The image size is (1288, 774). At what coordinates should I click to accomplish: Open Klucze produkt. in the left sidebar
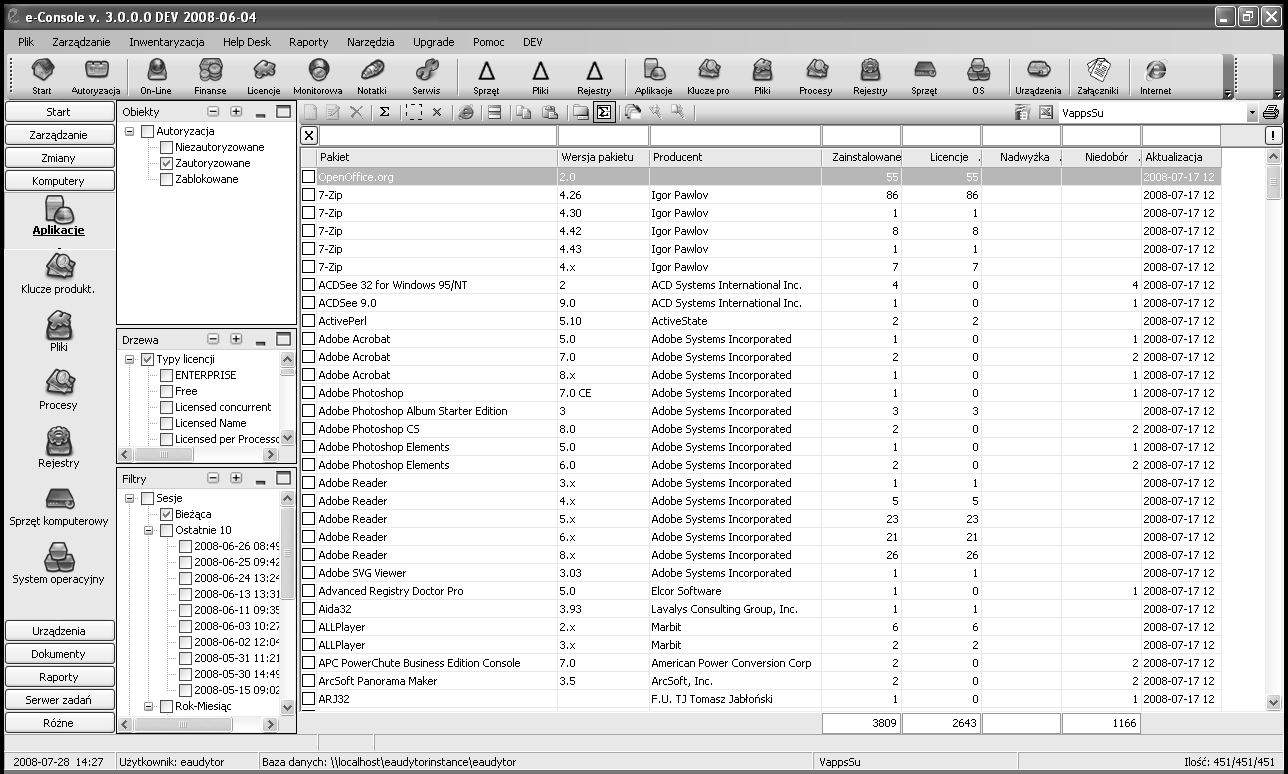[58, 273]
